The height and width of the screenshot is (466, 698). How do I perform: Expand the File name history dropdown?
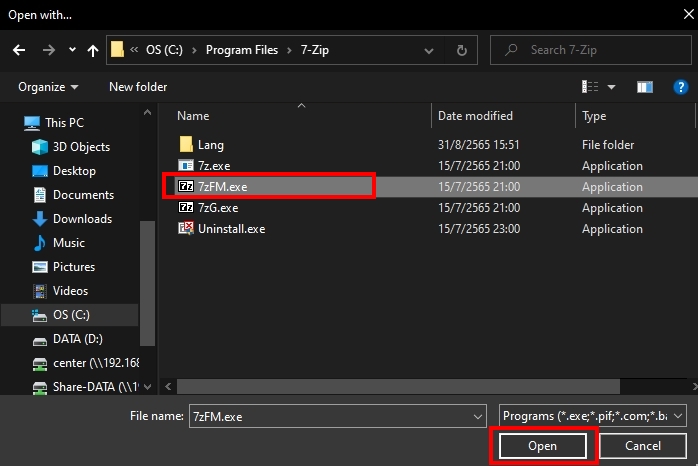476,415
